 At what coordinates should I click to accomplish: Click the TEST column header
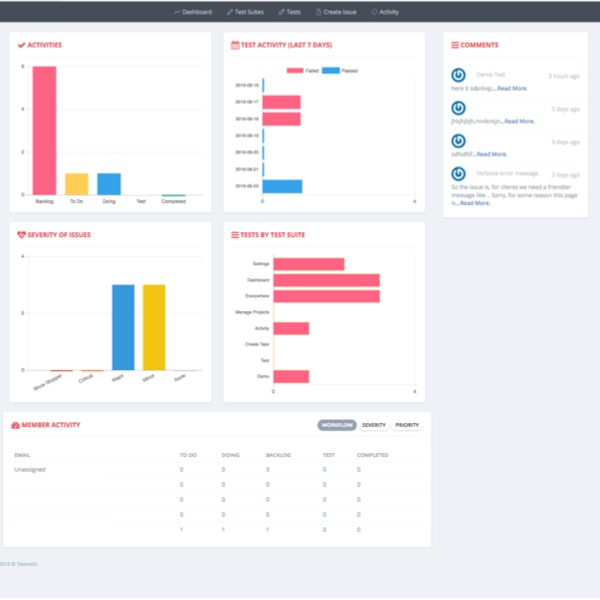coord(329,455)
